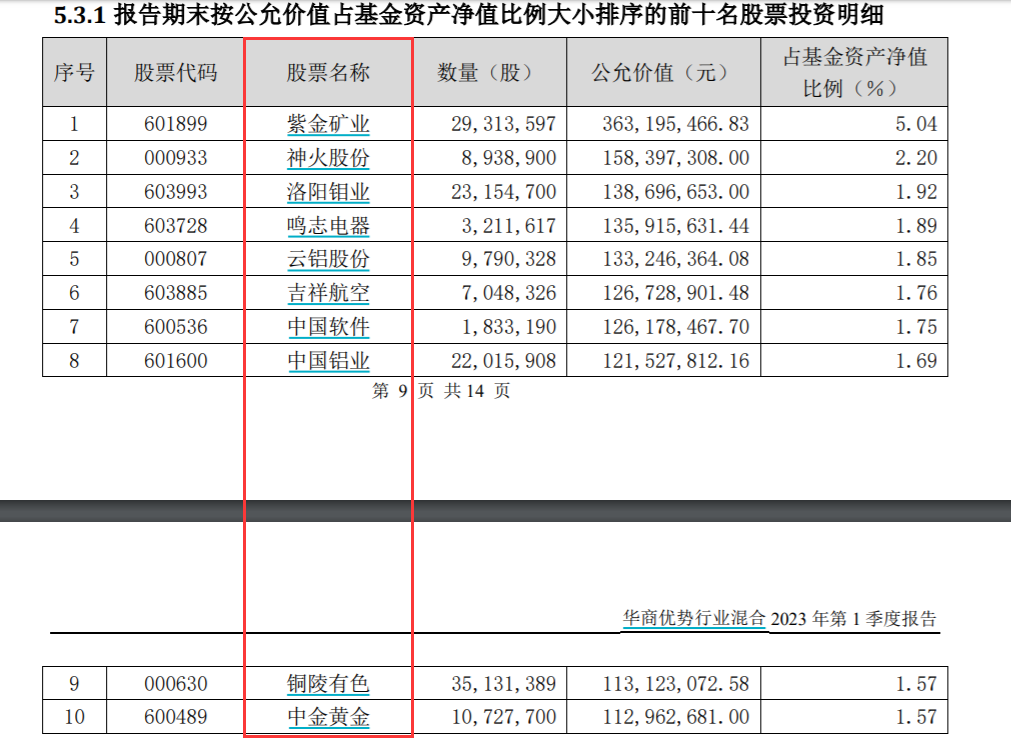Click the 数量（股） column header
Viewport: 1011px width, 746px height.
click(x=490, y=72)
